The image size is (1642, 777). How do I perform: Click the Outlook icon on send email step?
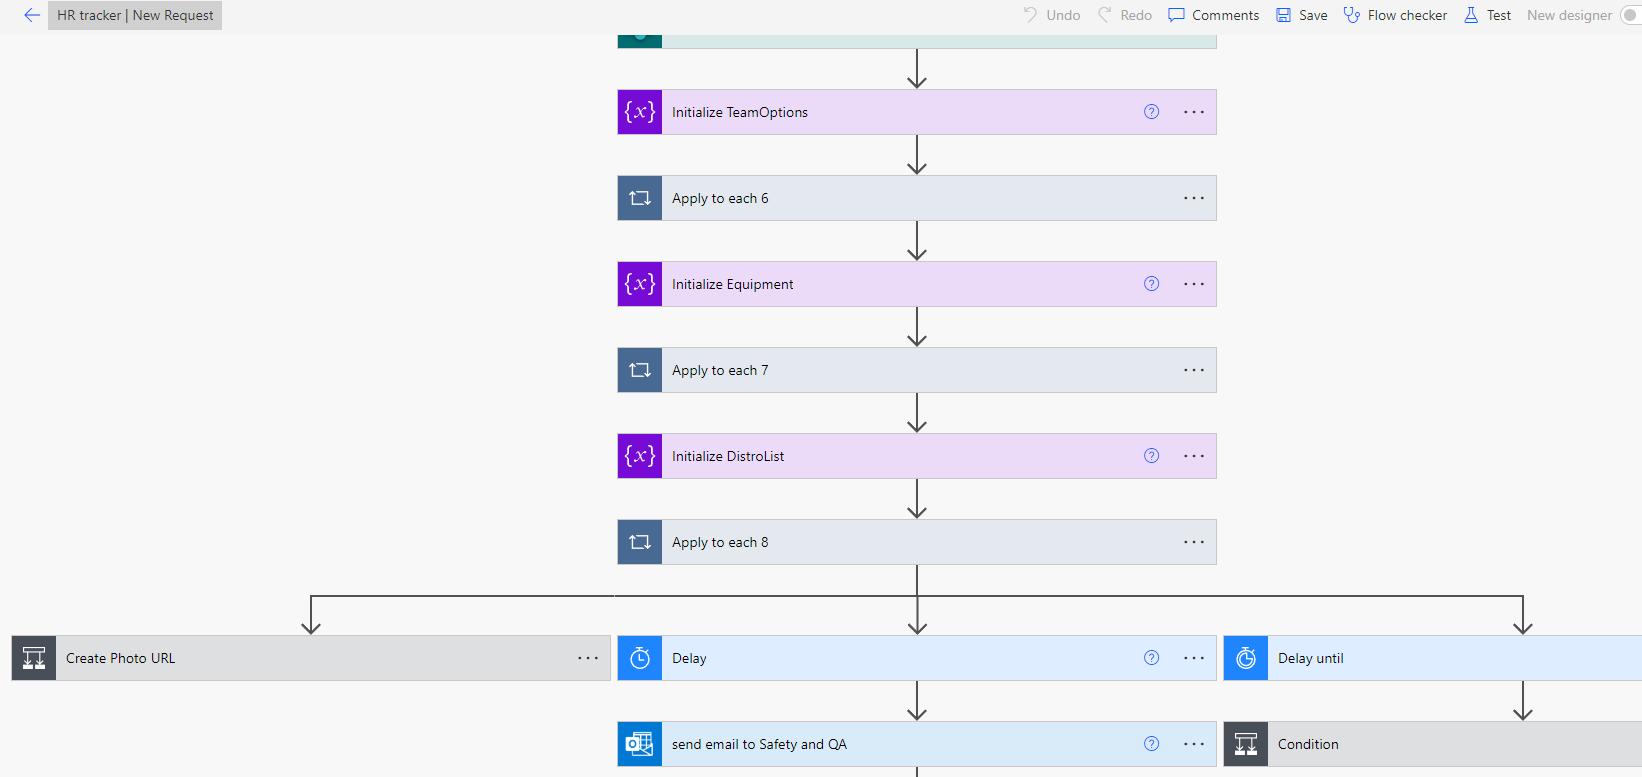(x=640, y=744)
